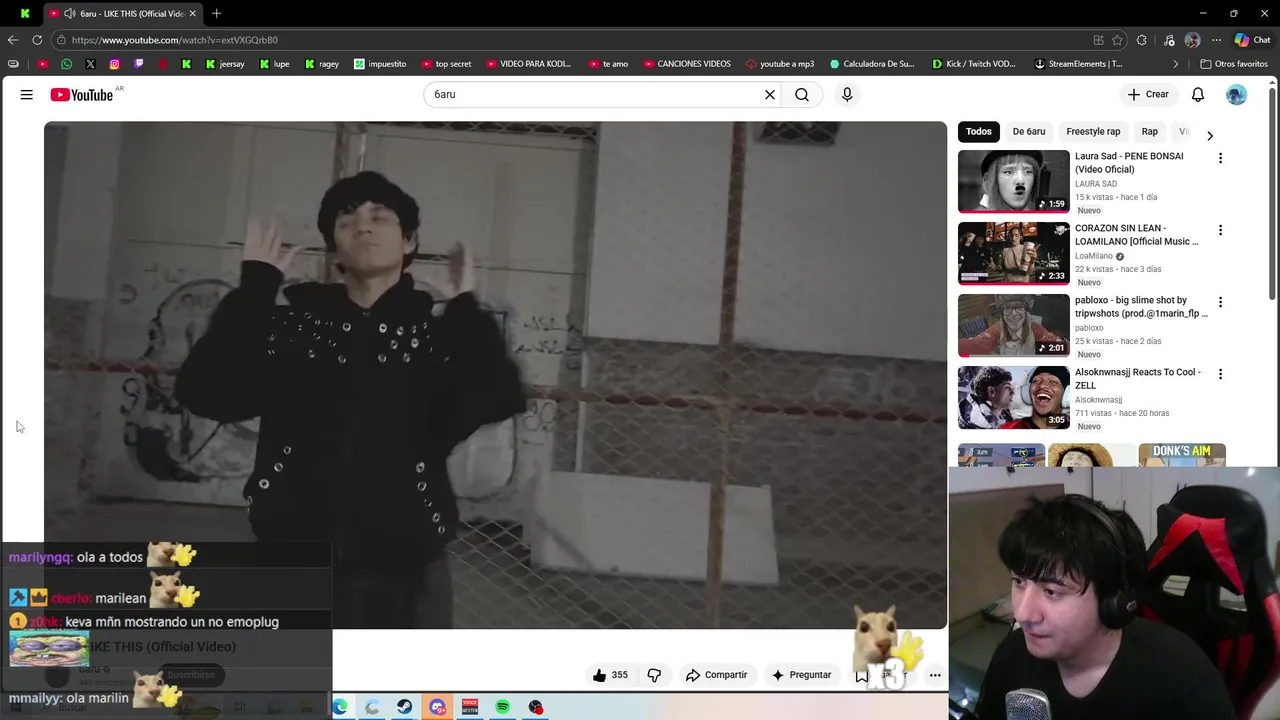This screenshot has width=1280, height=720.
Task: Open the Twitch bookmark icon
Action: pos(138,64)
